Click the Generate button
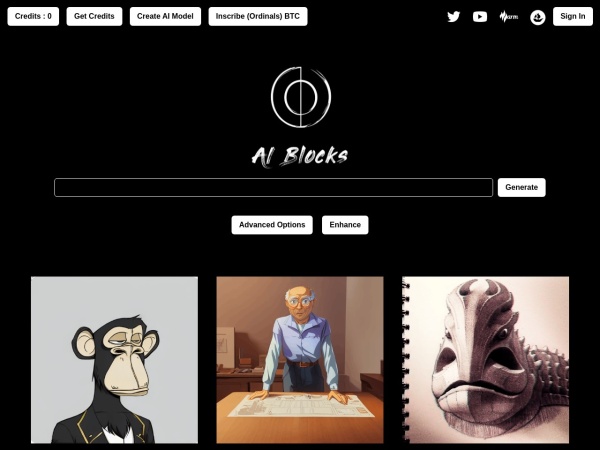 coord(522,188)
